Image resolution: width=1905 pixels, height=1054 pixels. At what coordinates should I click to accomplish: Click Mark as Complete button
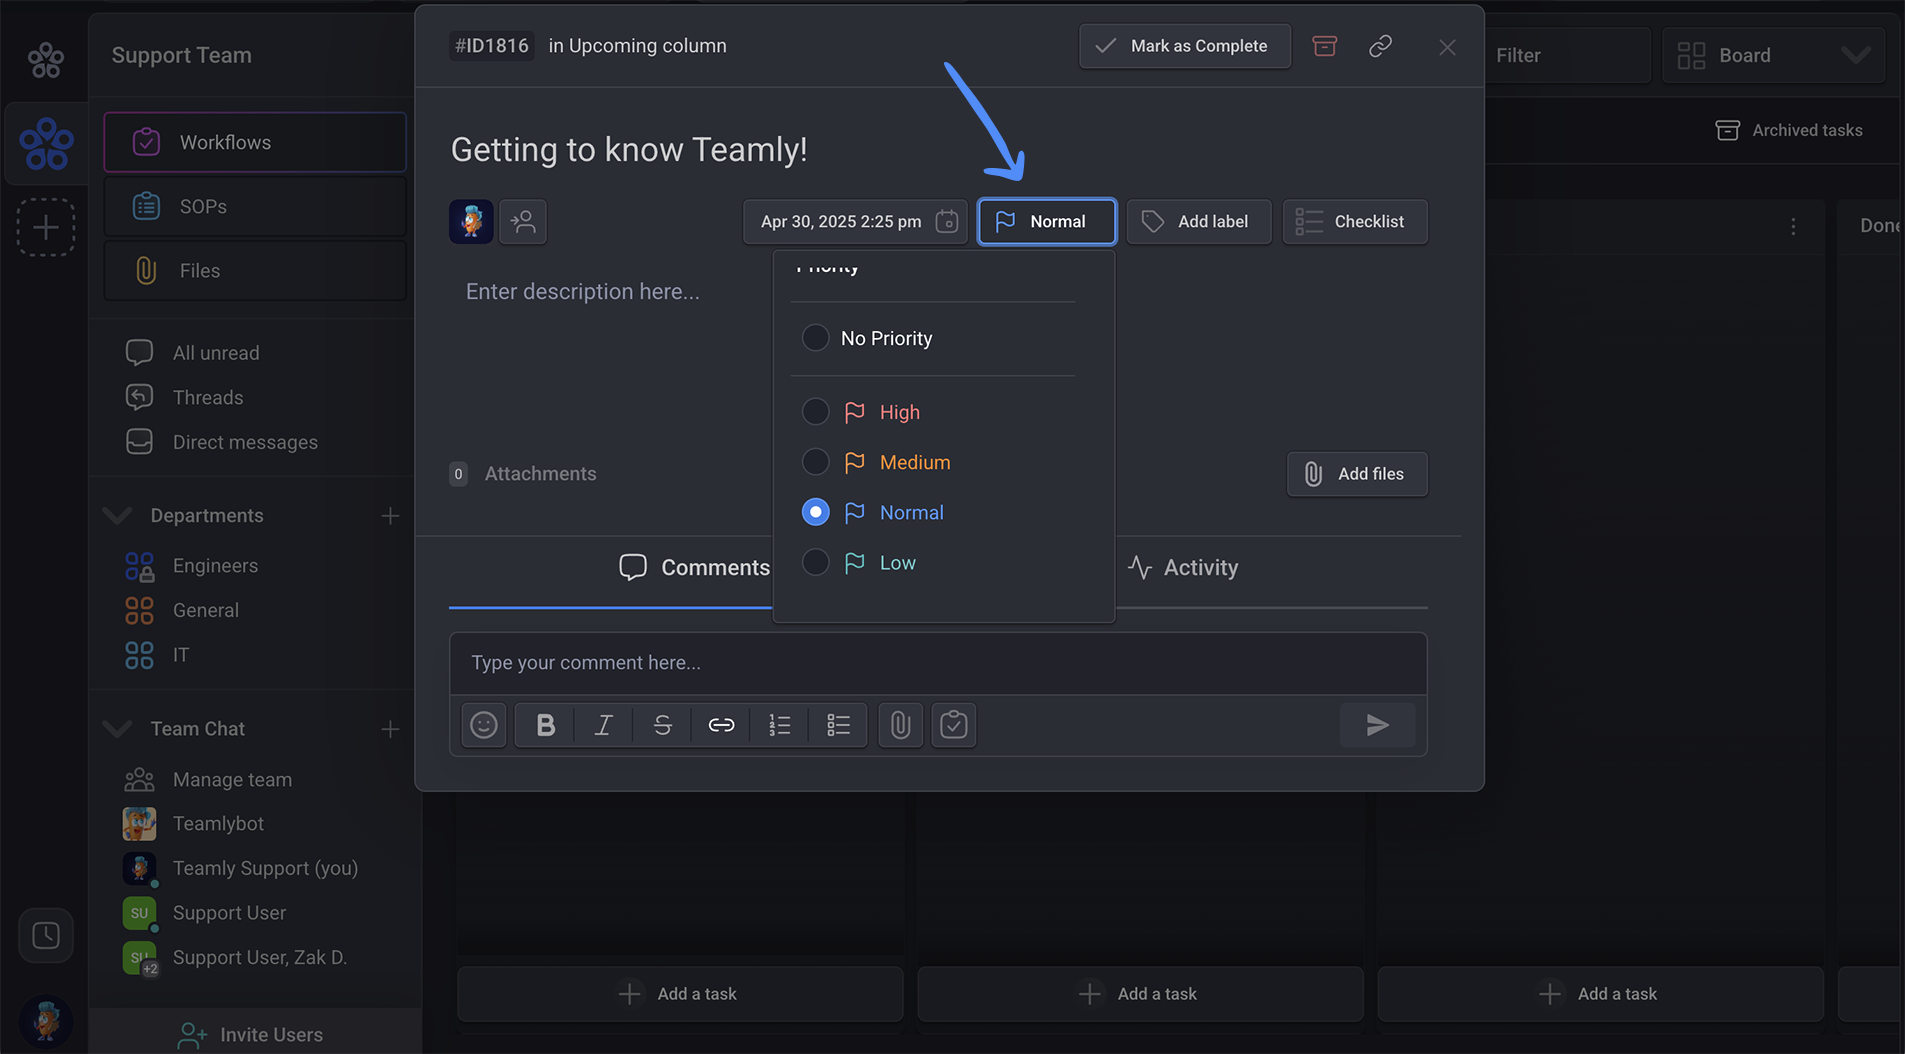[1185, 46]
